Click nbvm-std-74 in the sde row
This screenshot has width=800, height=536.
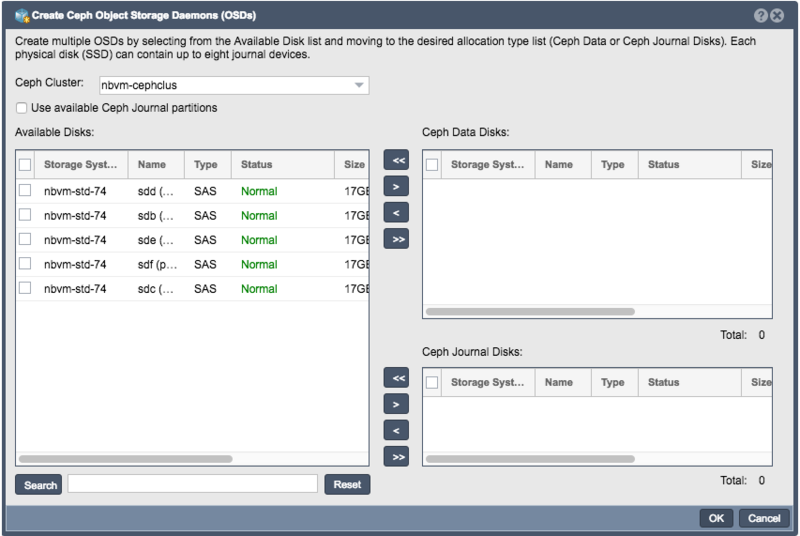pos(75,240)
